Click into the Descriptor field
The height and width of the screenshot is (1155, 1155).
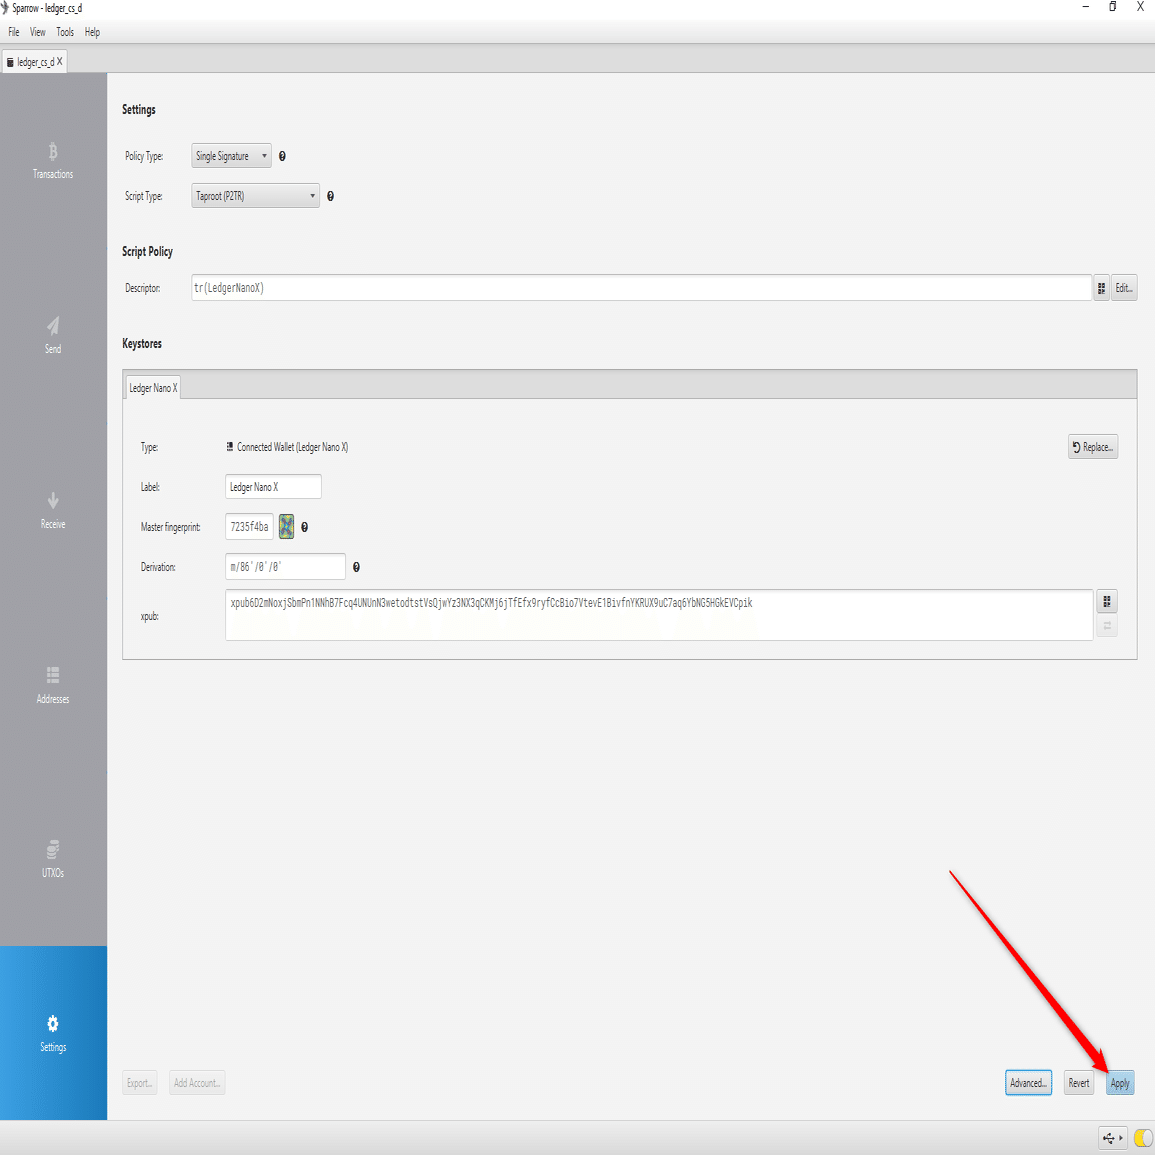click(x=641, y=288)
